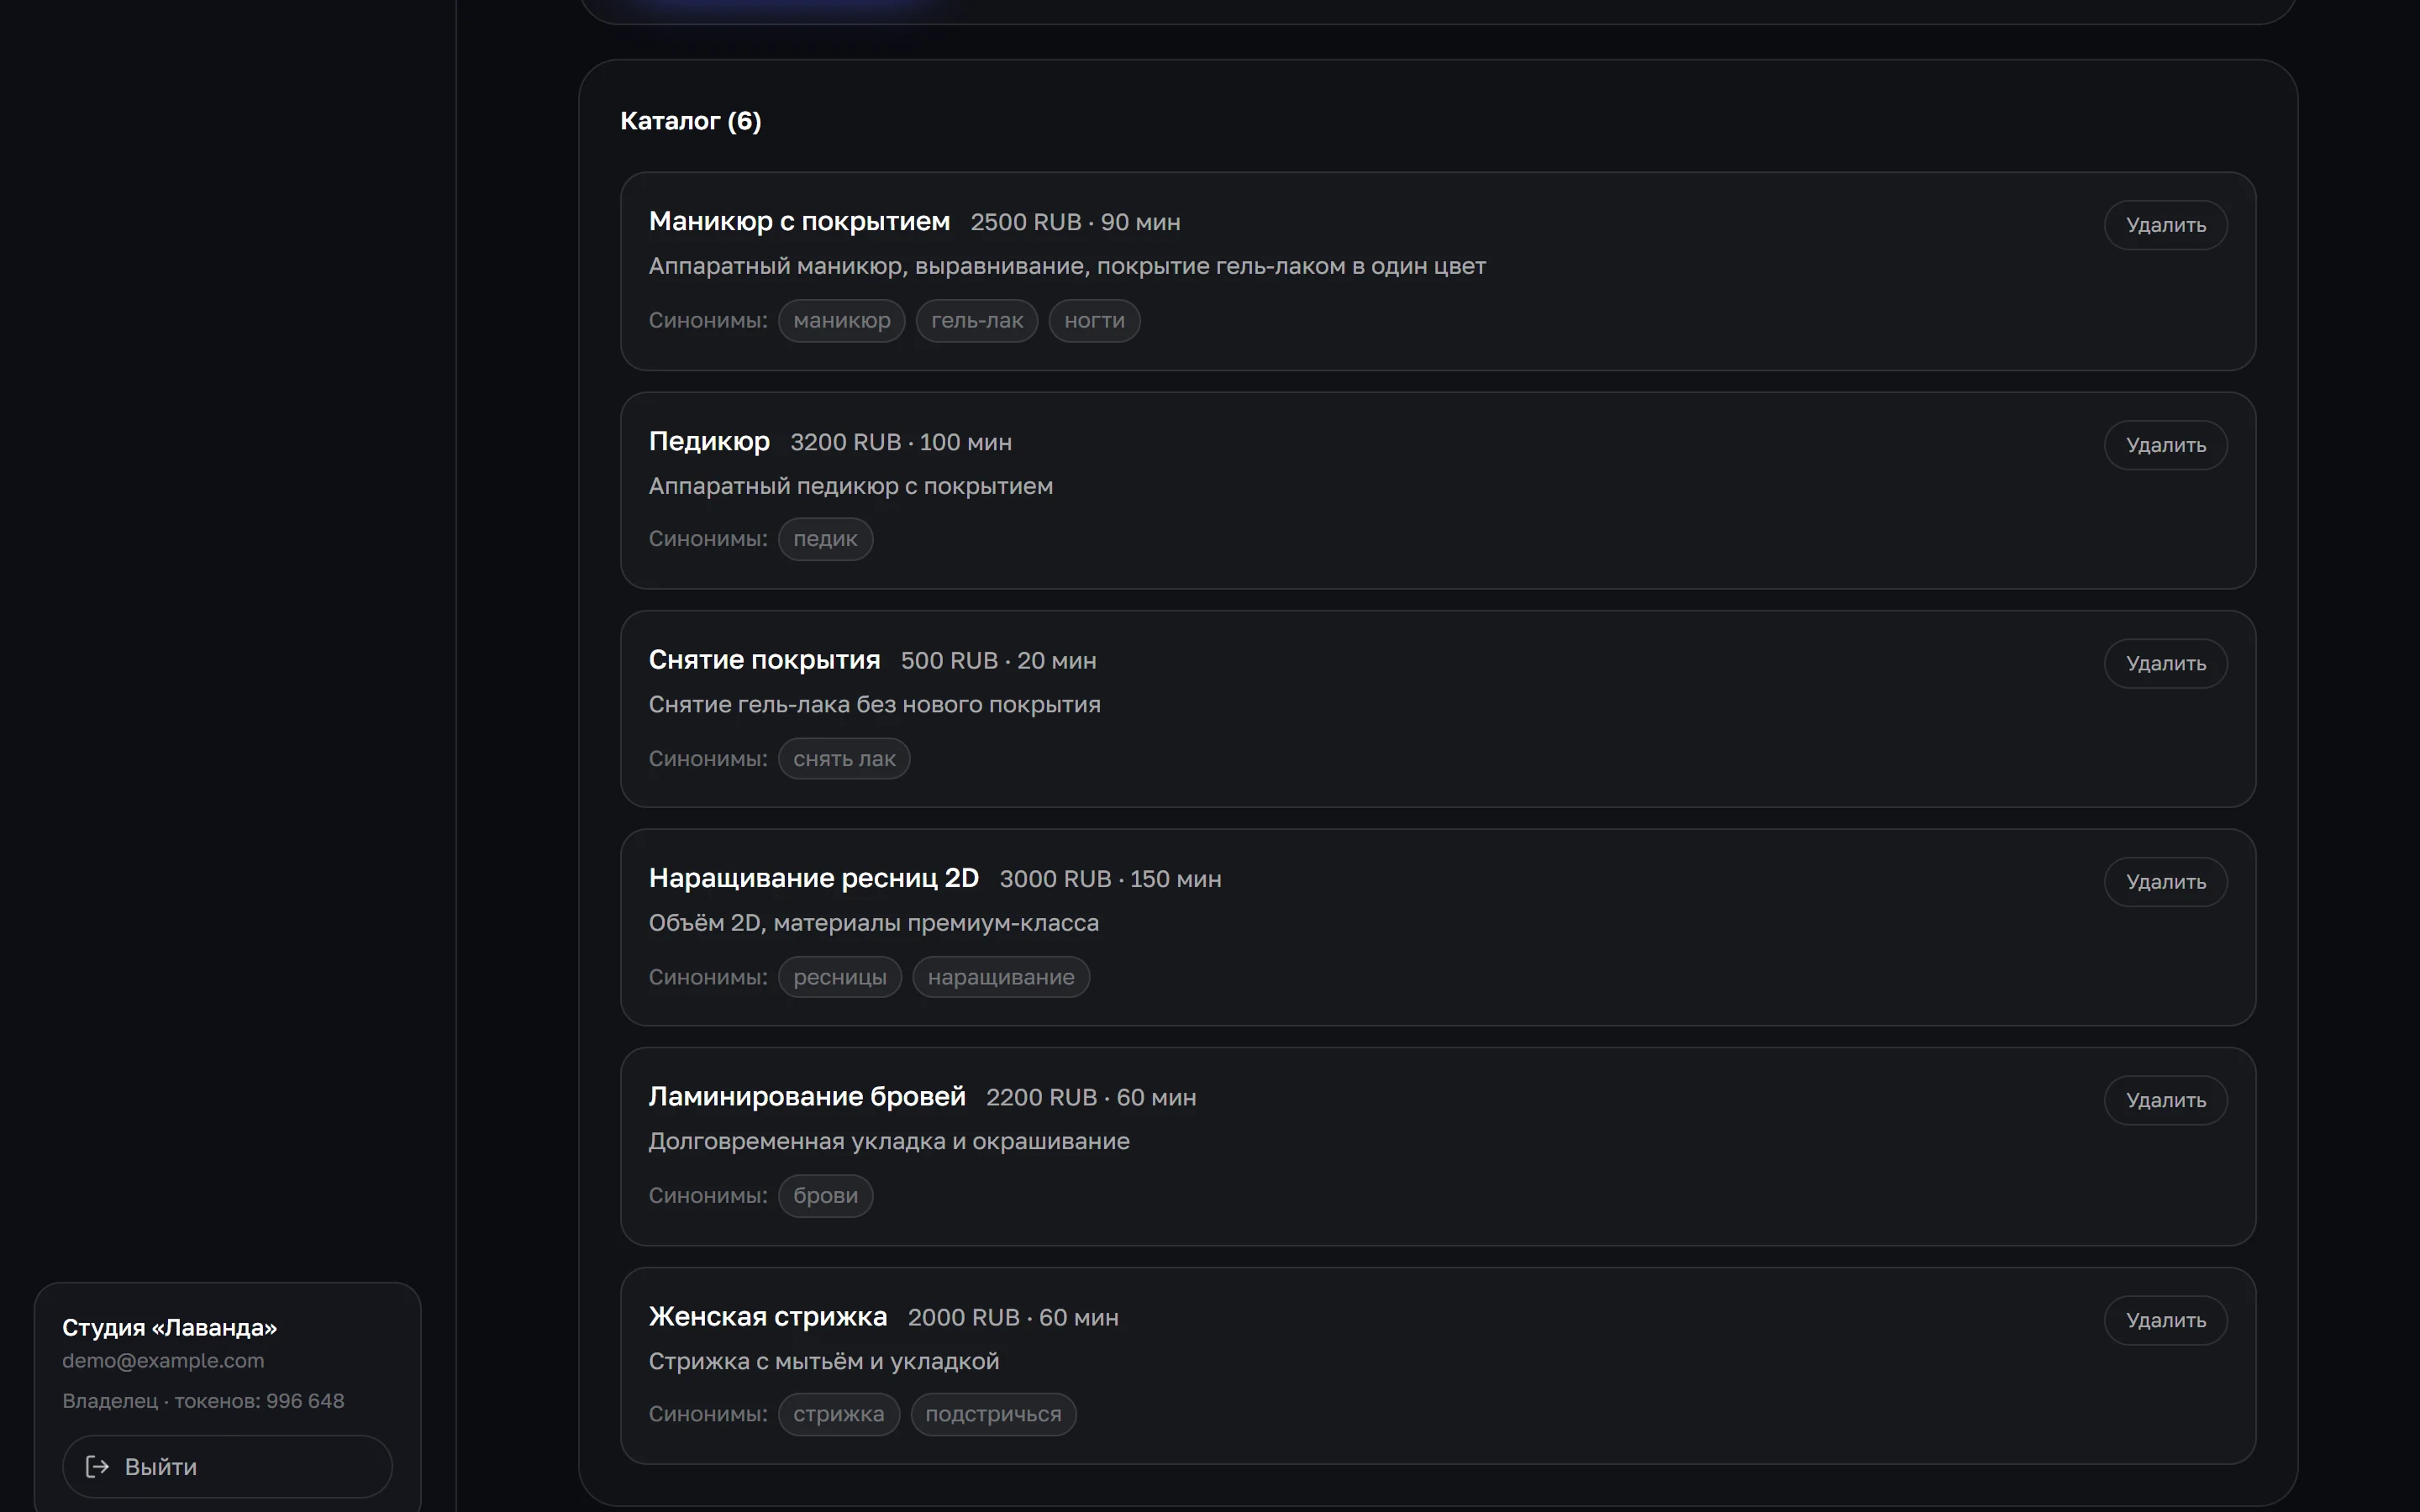Click Аппаратный педикюр с покрытием description
Viewport: 2420px width, 1512px height.
pyautogui.click(x=850, y=486)
